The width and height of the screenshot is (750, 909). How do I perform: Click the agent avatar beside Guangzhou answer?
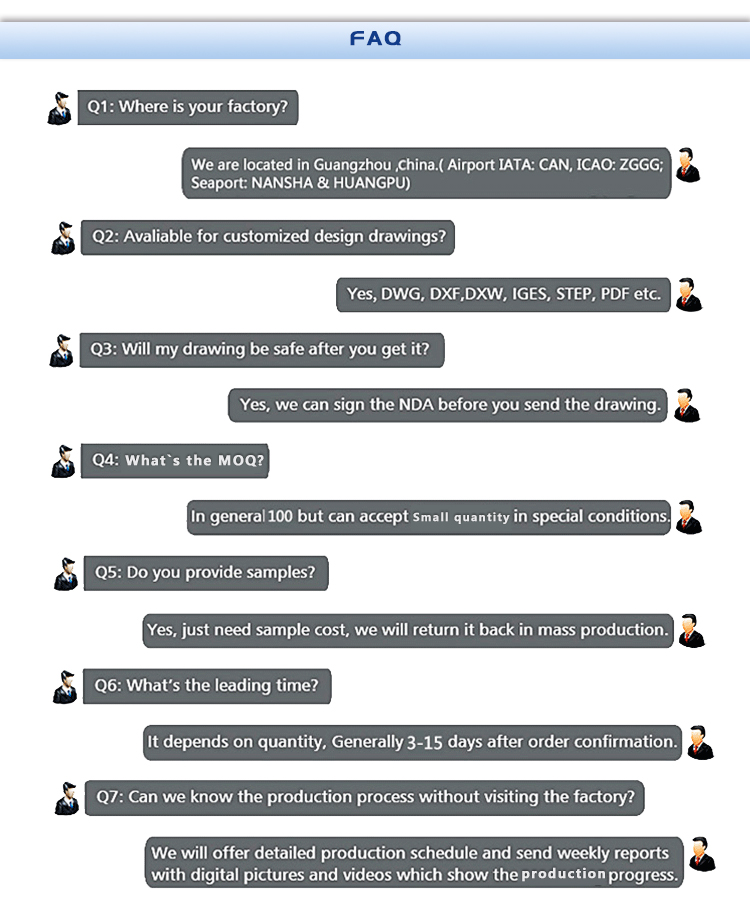point(687,165)
